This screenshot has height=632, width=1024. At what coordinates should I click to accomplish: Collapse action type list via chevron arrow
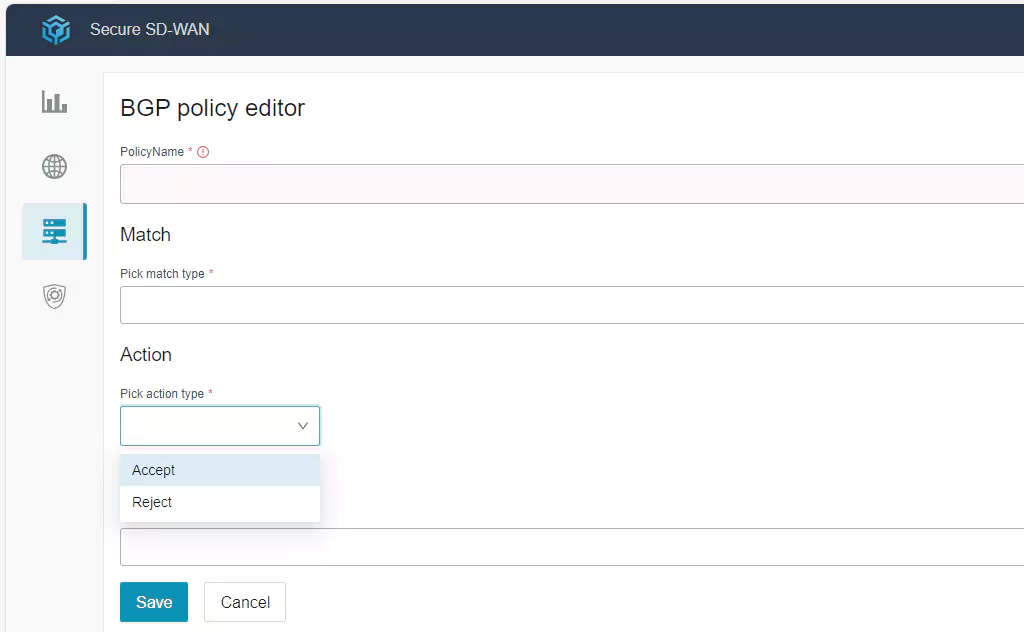point(303,426)
